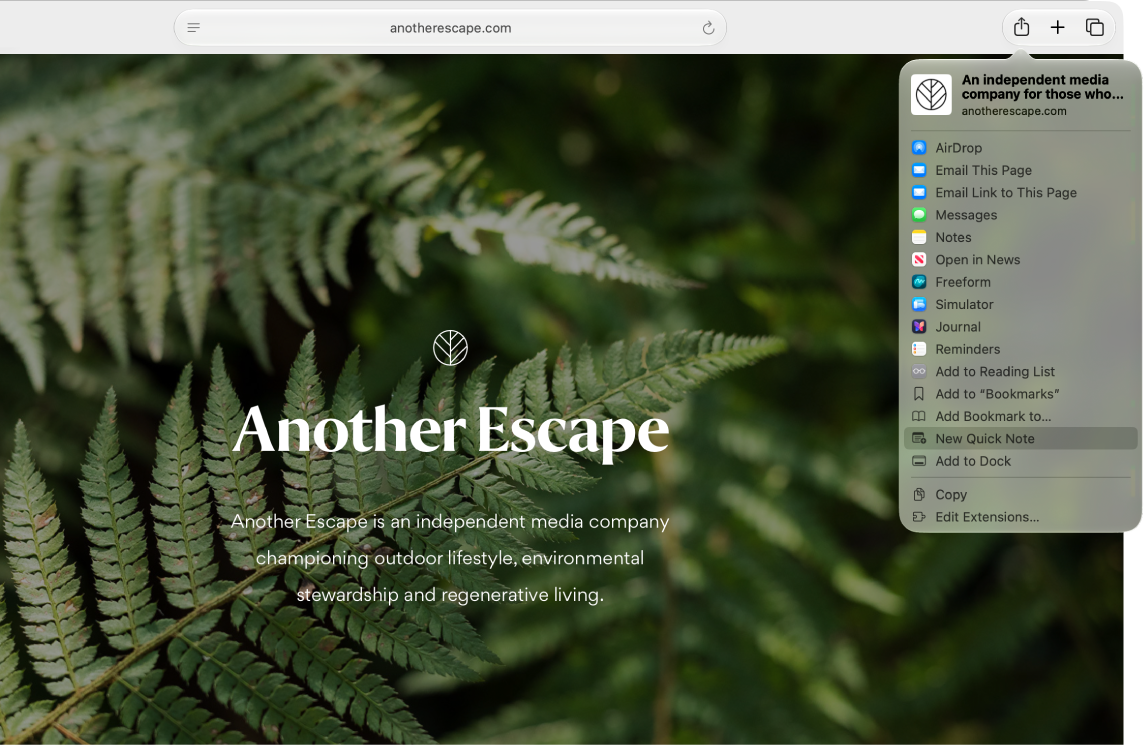Open Edit Extensions…
The image size is (1146, 748).
coord(1023,518)
